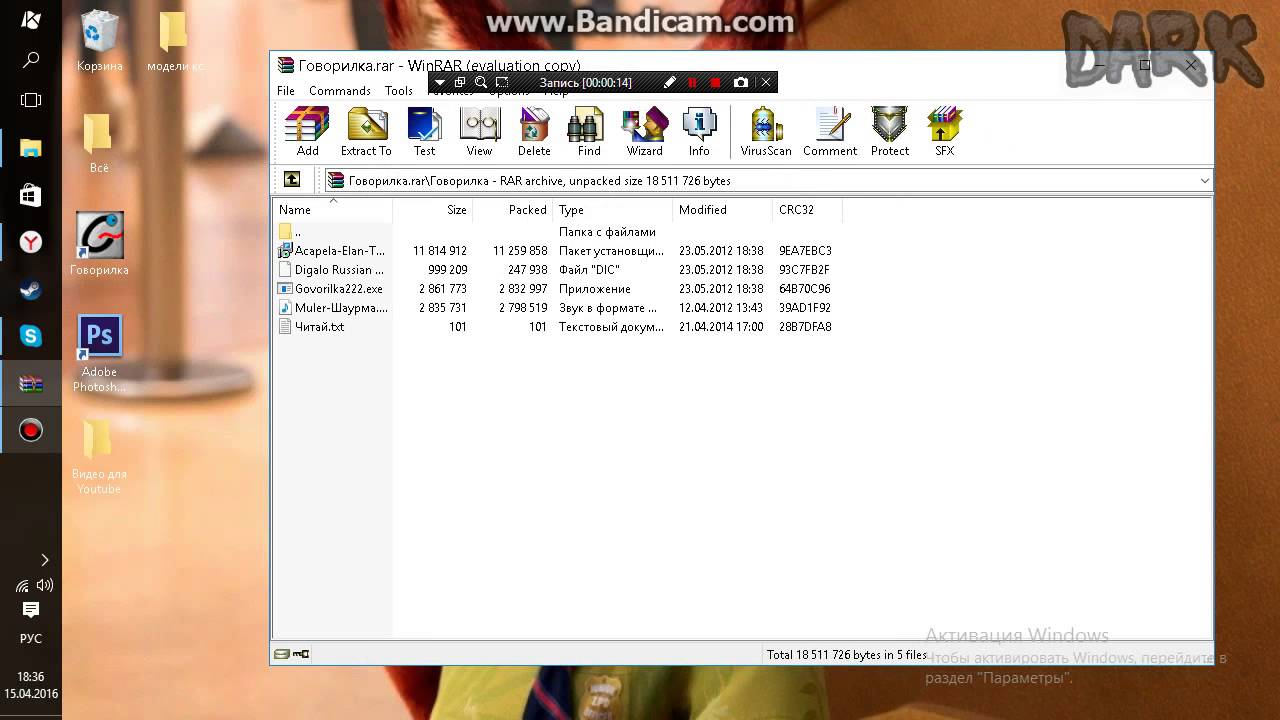The width and height of the screenshot is (1280, 720).
Task: Open Skype from the taskbar
Action: (31, 337)
